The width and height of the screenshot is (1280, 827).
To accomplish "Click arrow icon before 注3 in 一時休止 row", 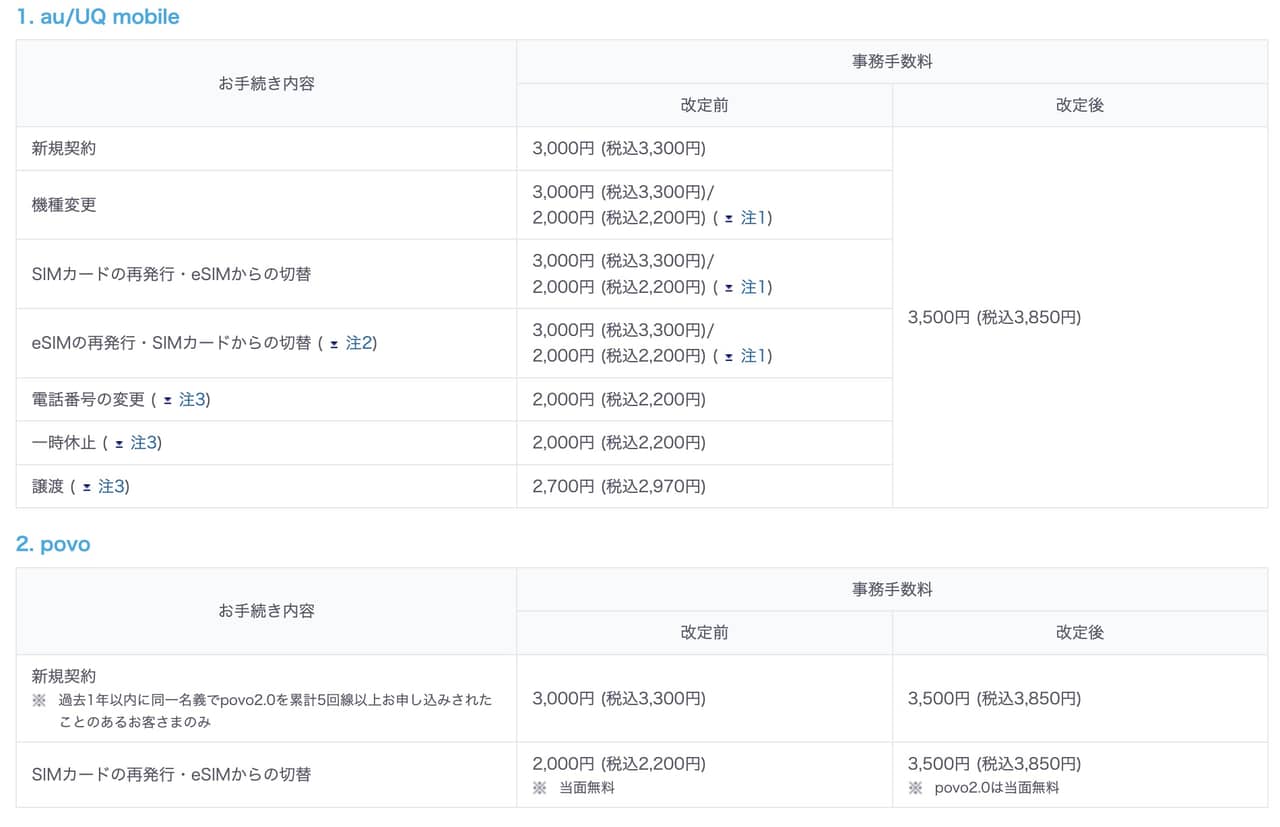I will pos(119,443).
